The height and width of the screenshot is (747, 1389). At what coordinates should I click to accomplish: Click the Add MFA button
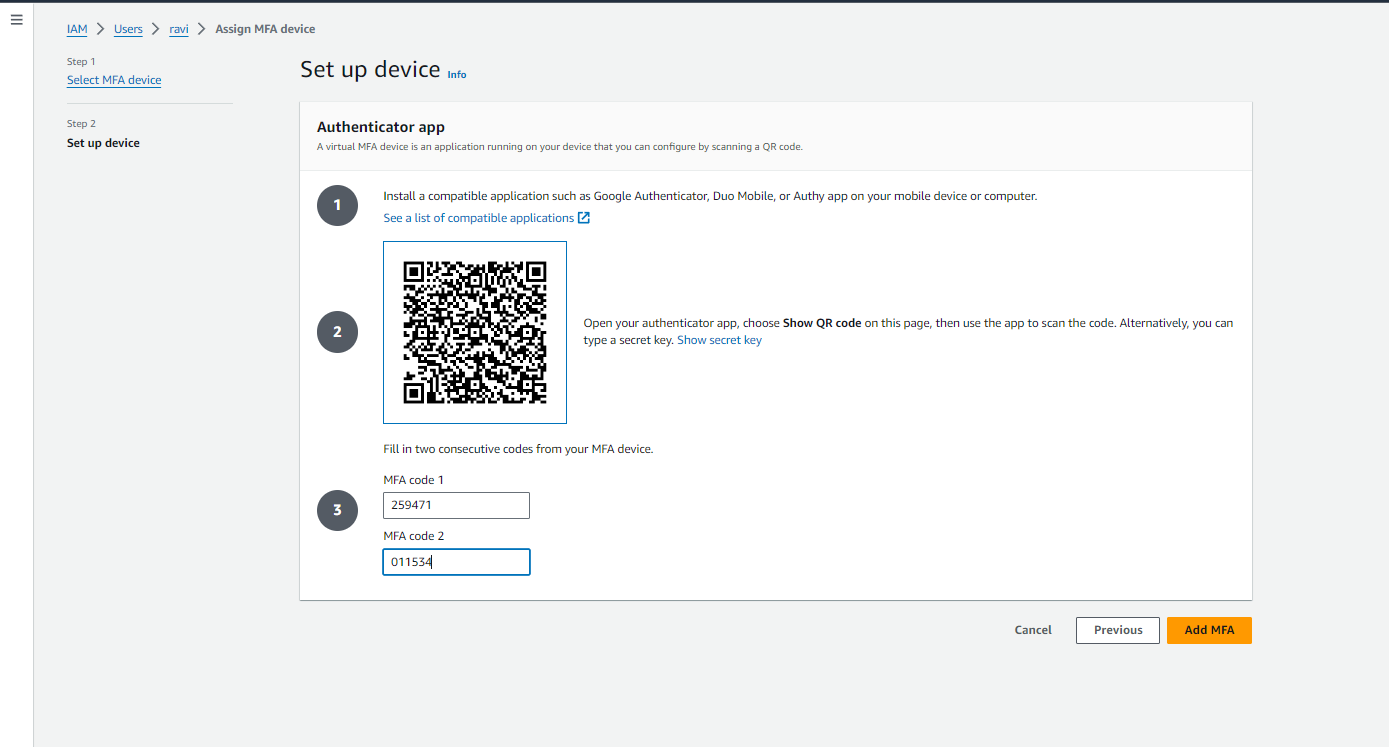pyautogui.click(x=1209, y=630)
